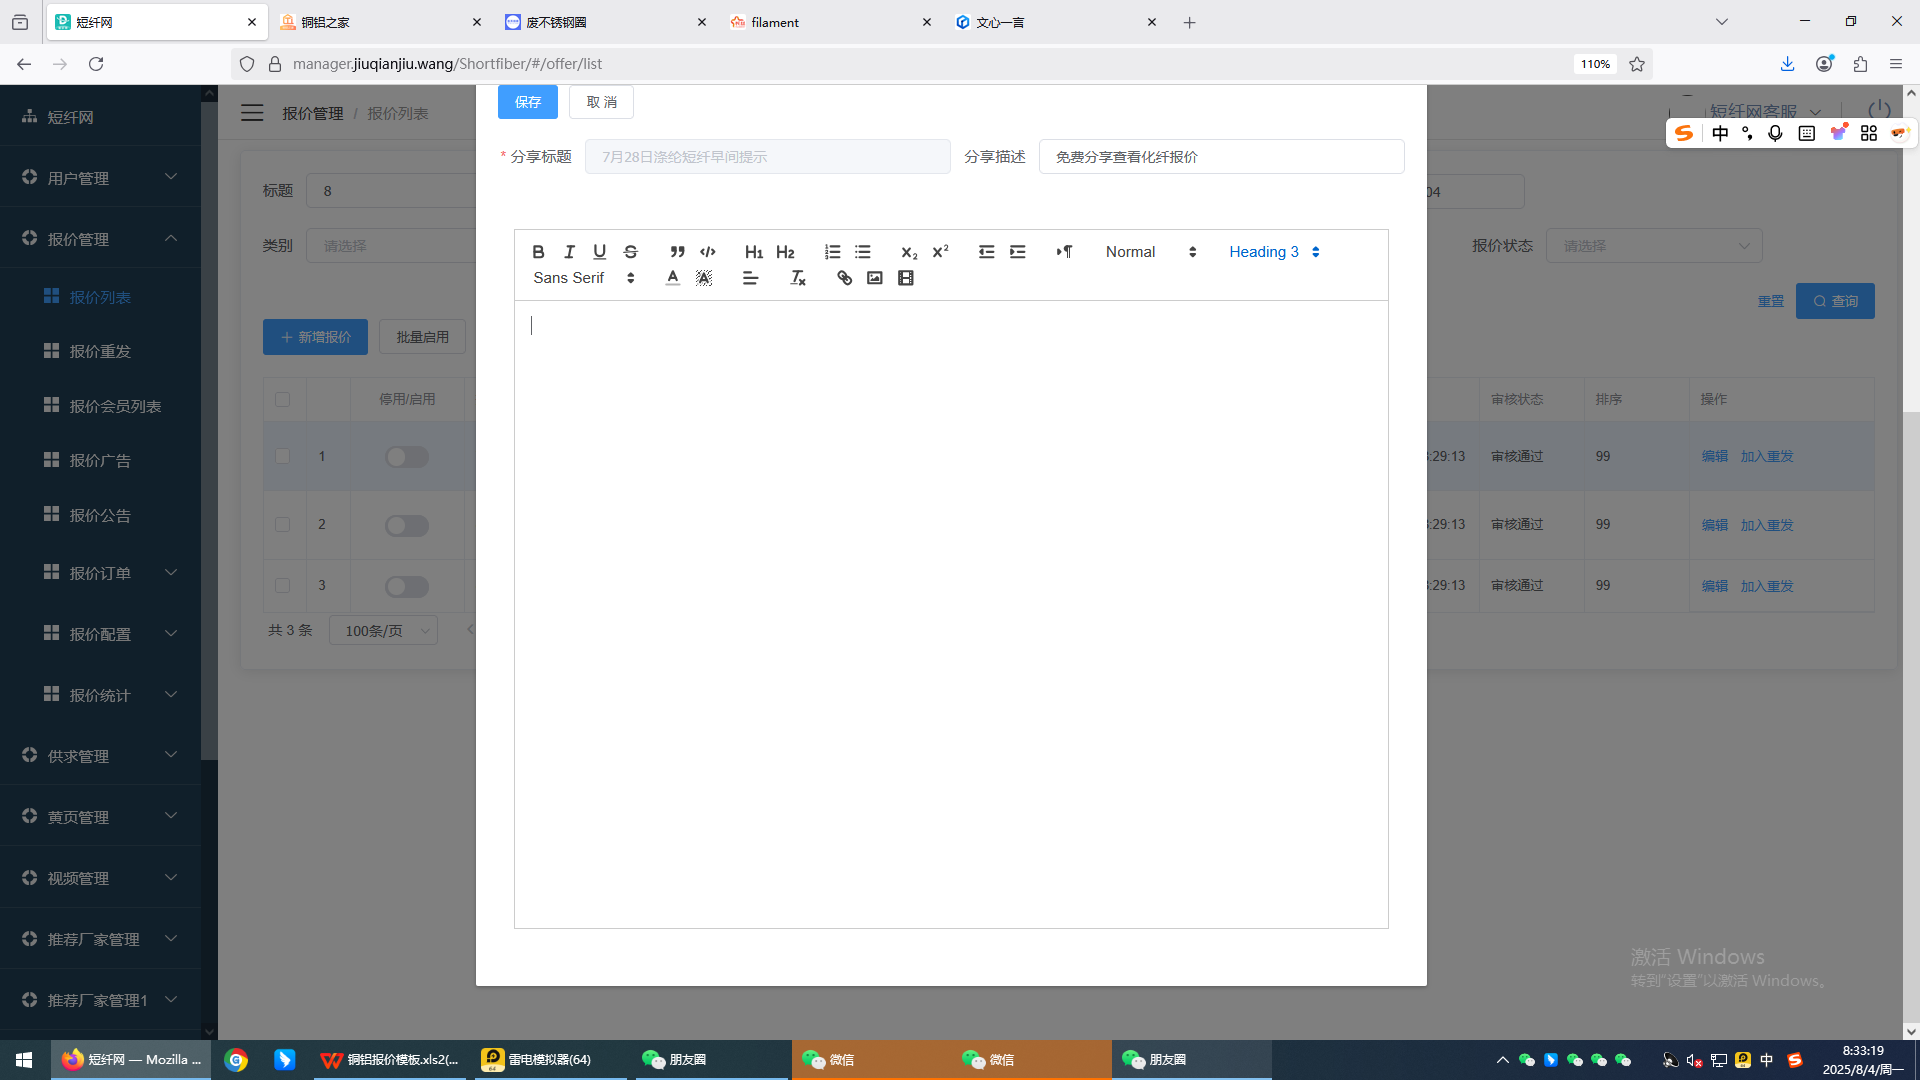Insert a video into editor
This screenshot has height=1080, width=1920.
[906, 278]
